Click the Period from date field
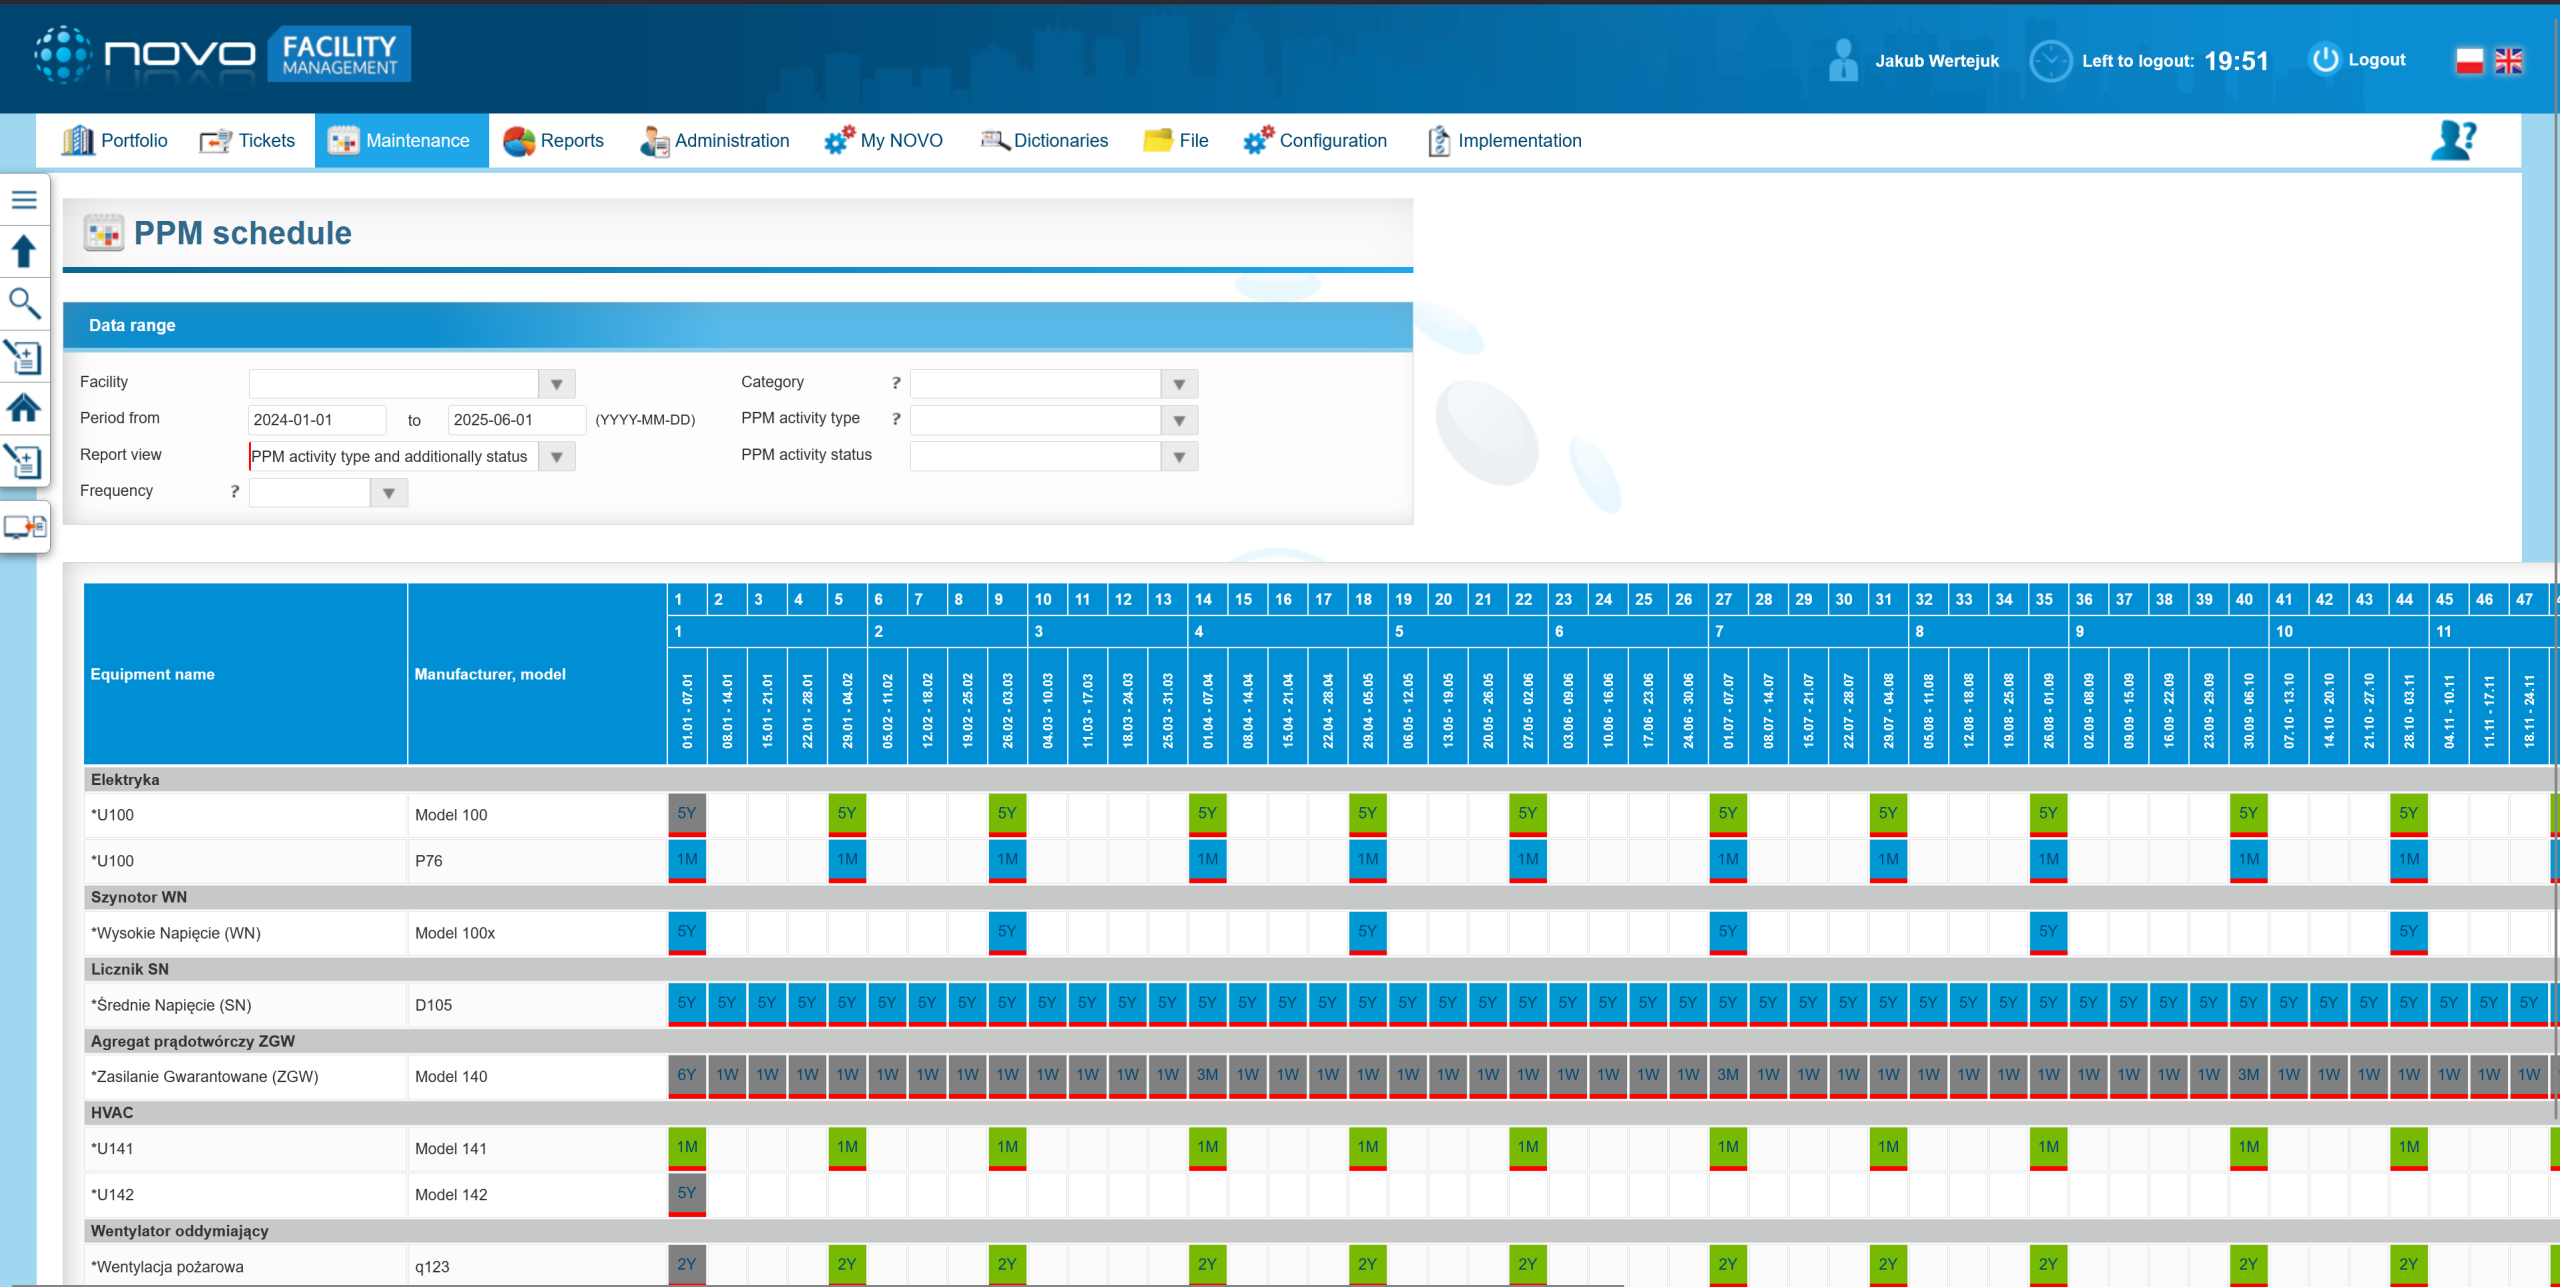2560x1287 pixels. click(x=316, y=420)
